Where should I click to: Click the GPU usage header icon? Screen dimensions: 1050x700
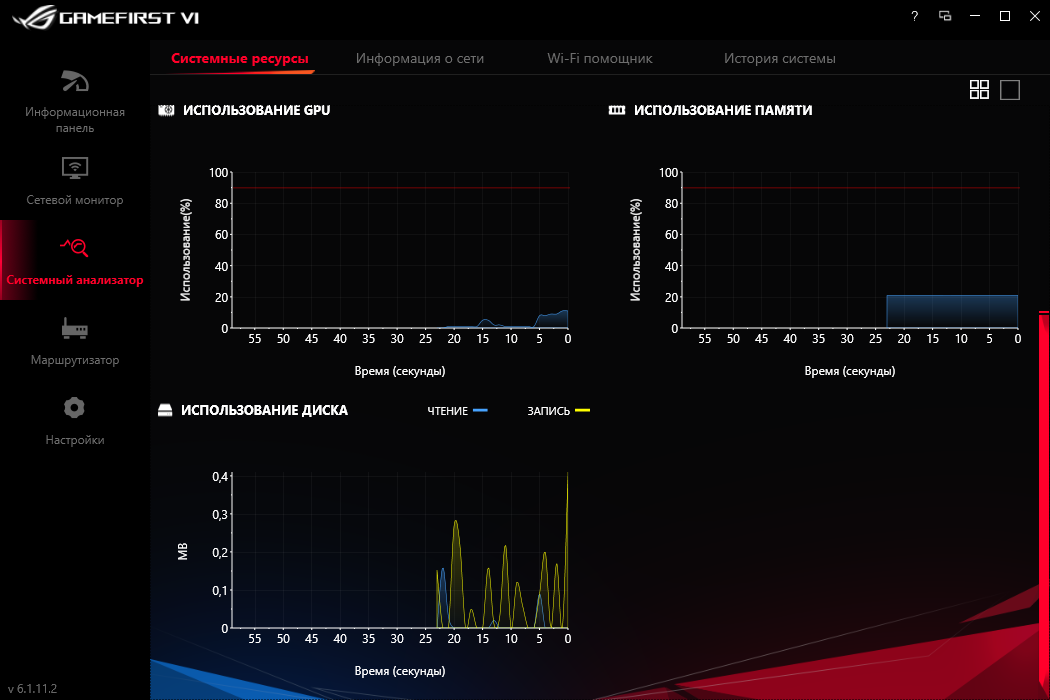(x=166, y=111)
